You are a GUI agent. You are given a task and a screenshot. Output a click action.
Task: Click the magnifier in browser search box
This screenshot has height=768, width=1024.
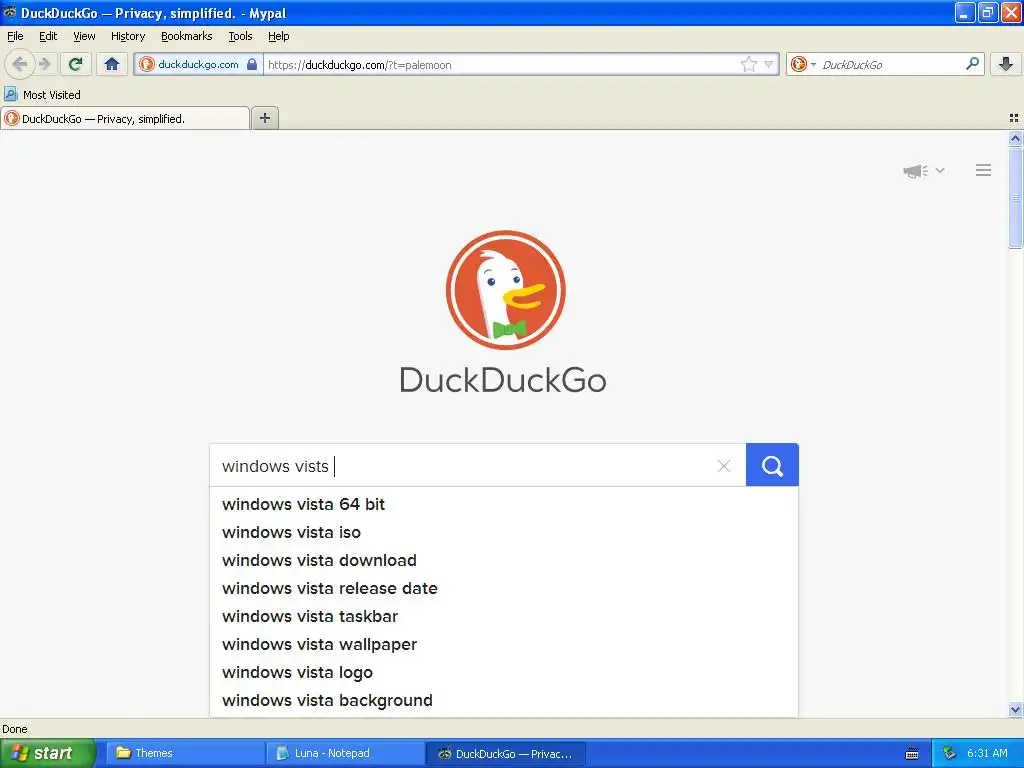coord(972,64)
